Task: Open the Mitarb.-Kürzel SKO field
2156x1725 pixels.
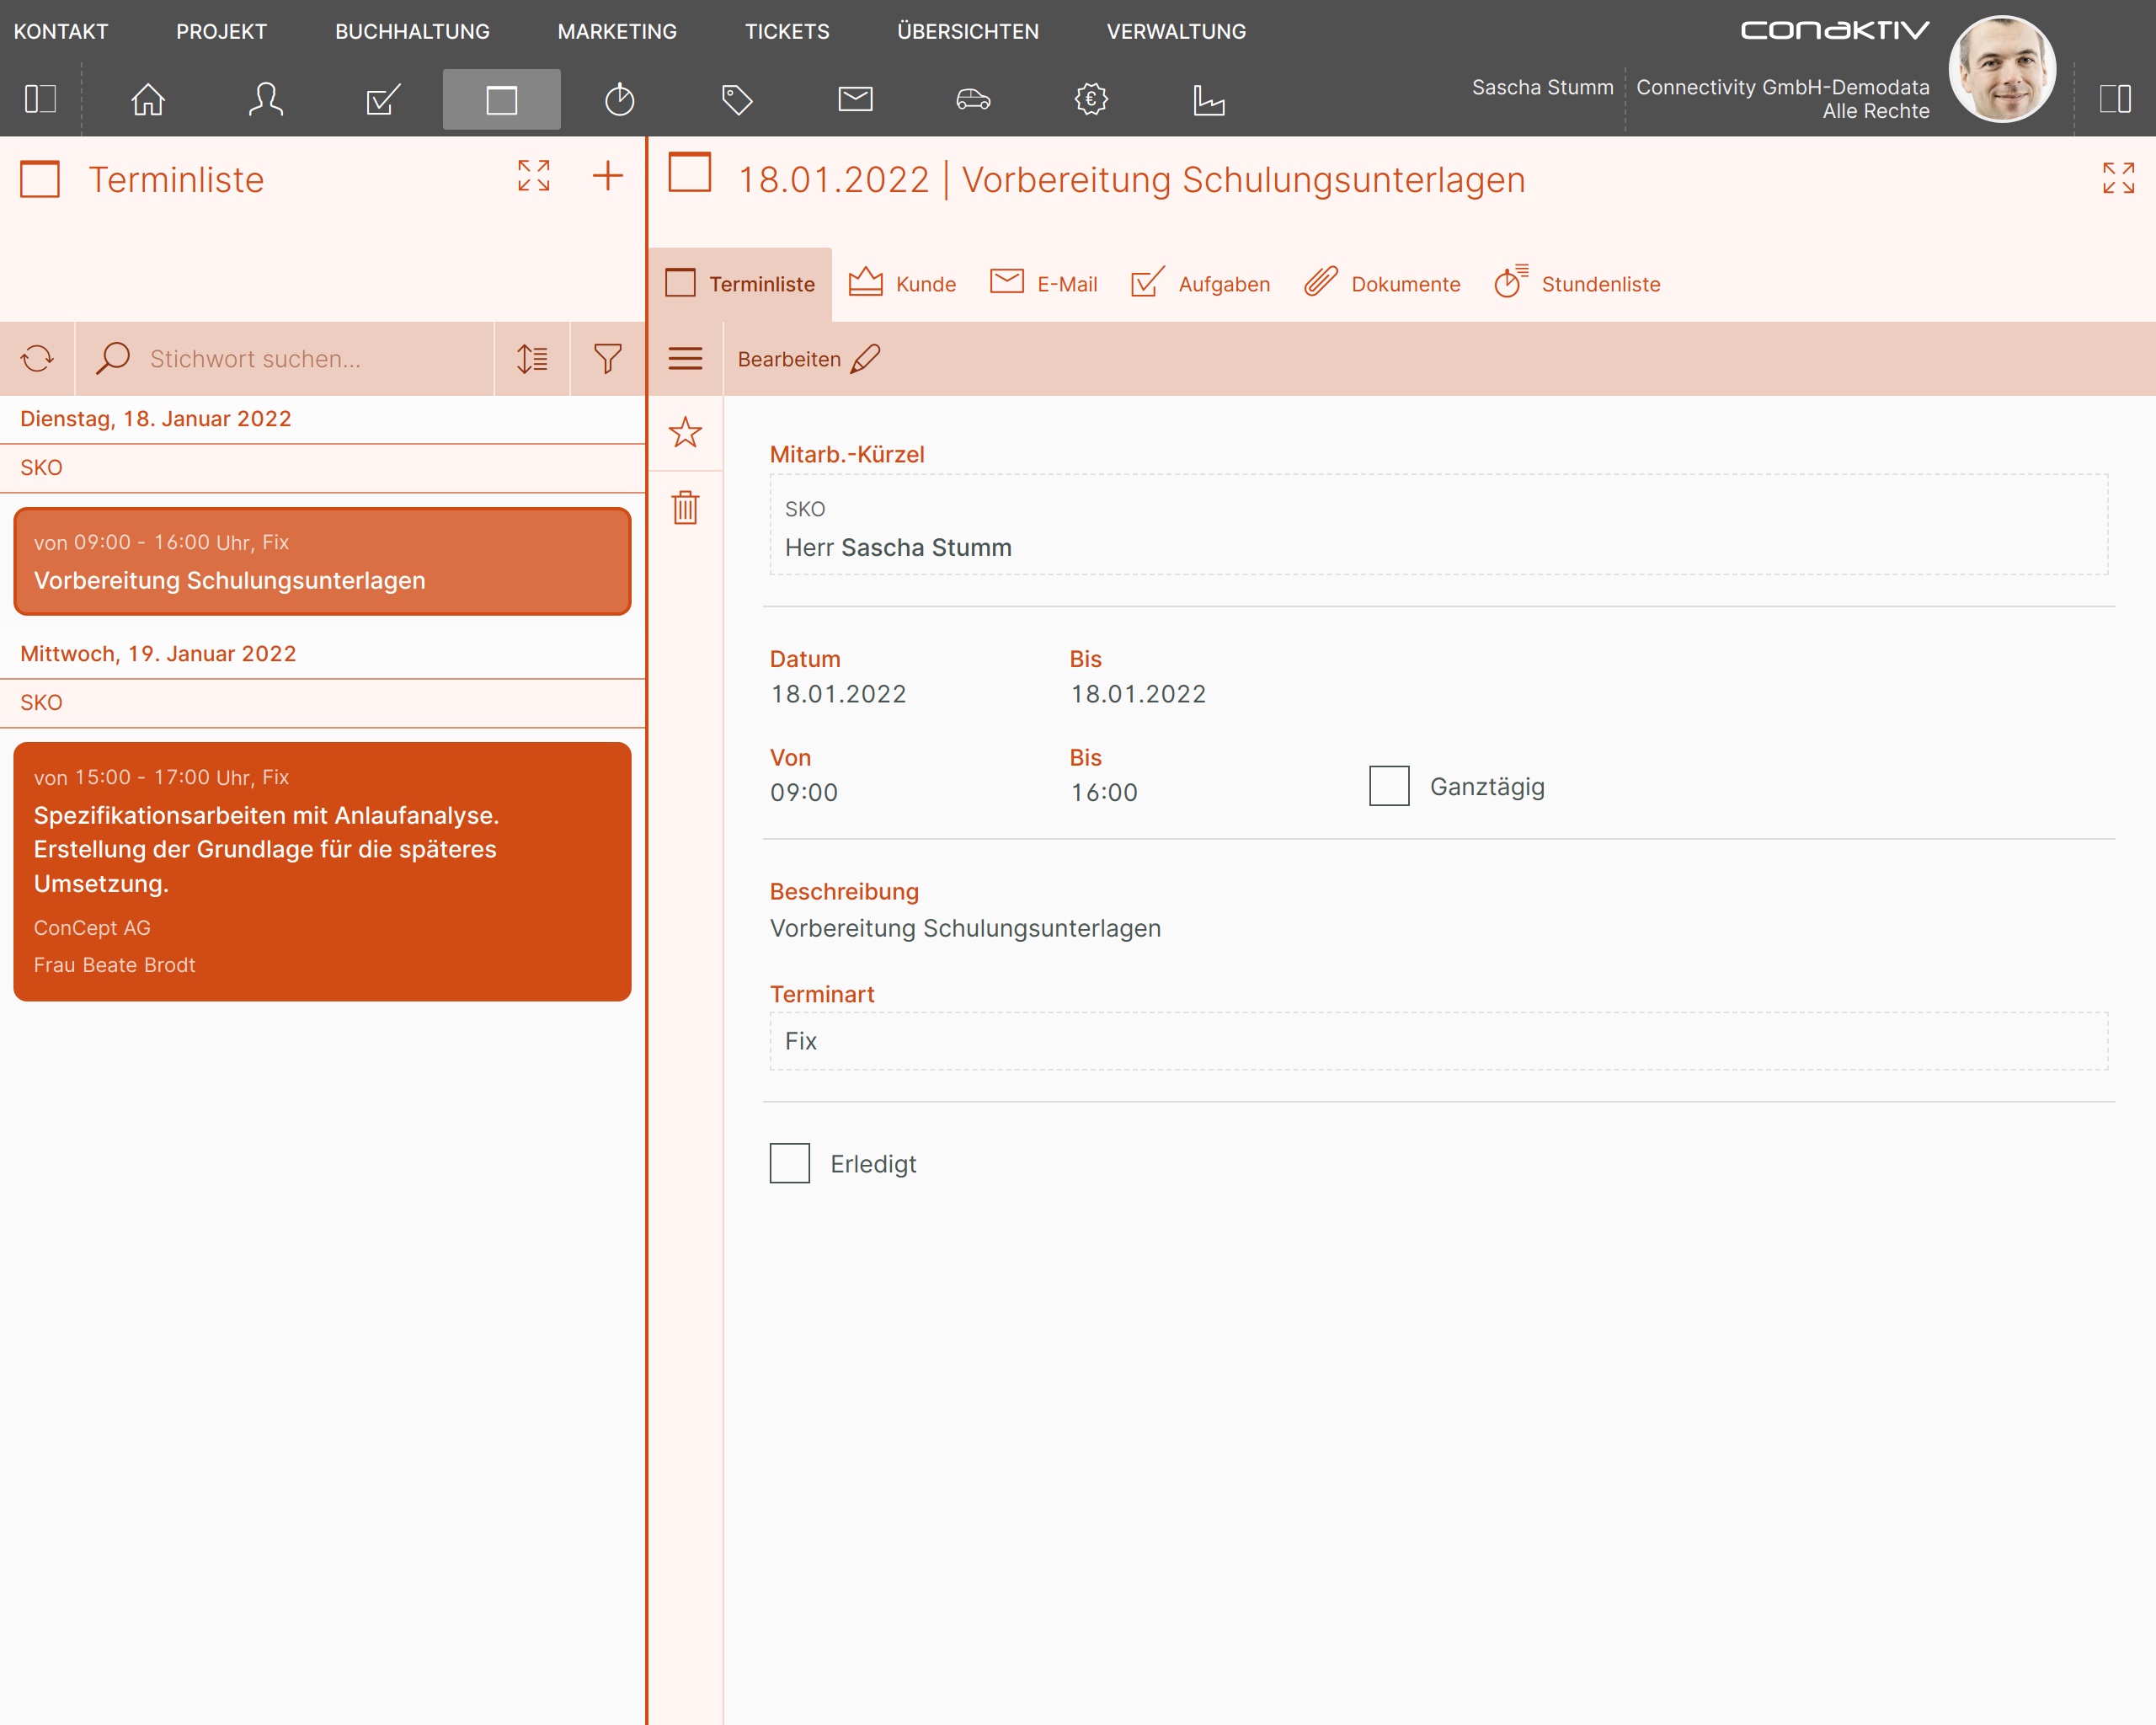Action: point(1438,525)
